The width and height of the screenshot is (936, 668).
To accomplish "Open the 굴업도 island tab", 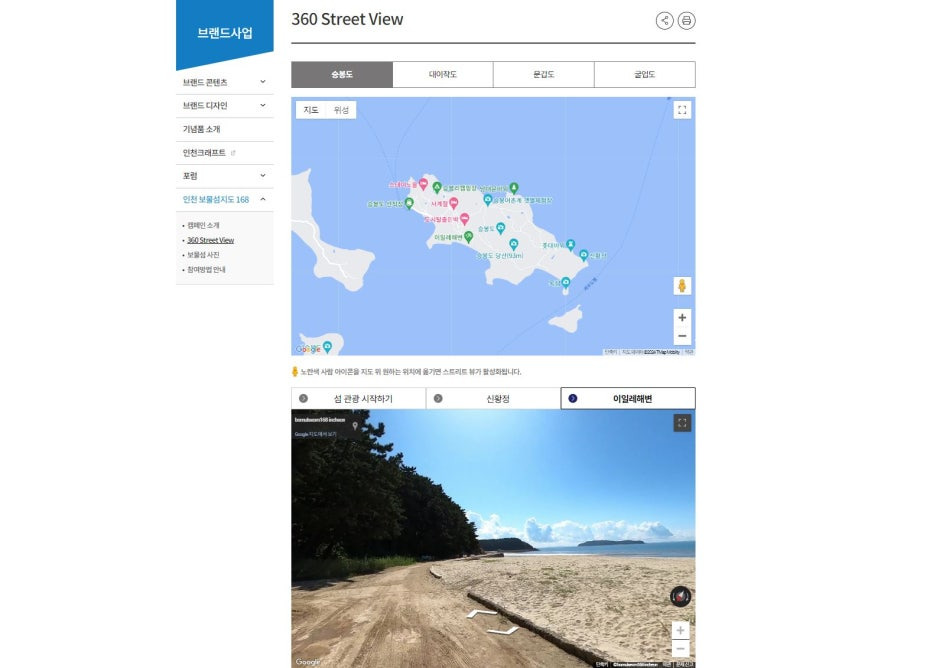I will tap(645, 75).
